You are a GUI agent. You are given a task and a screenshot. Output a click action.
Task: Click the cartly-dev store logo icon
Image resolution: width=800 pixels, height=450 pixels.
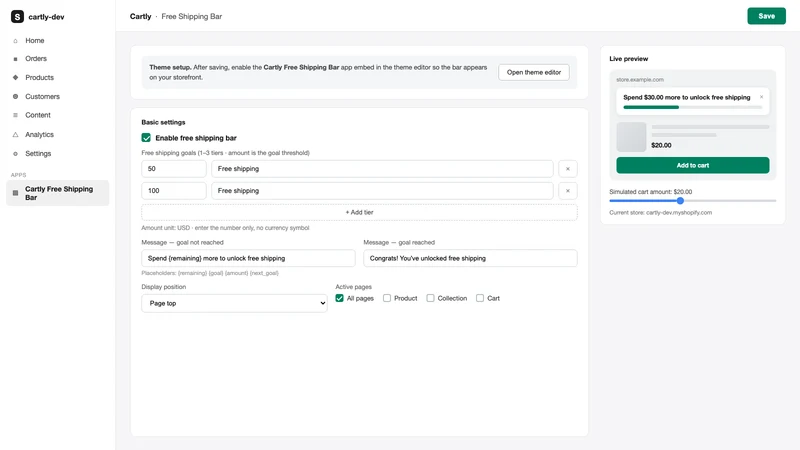(x=17, y=16)
